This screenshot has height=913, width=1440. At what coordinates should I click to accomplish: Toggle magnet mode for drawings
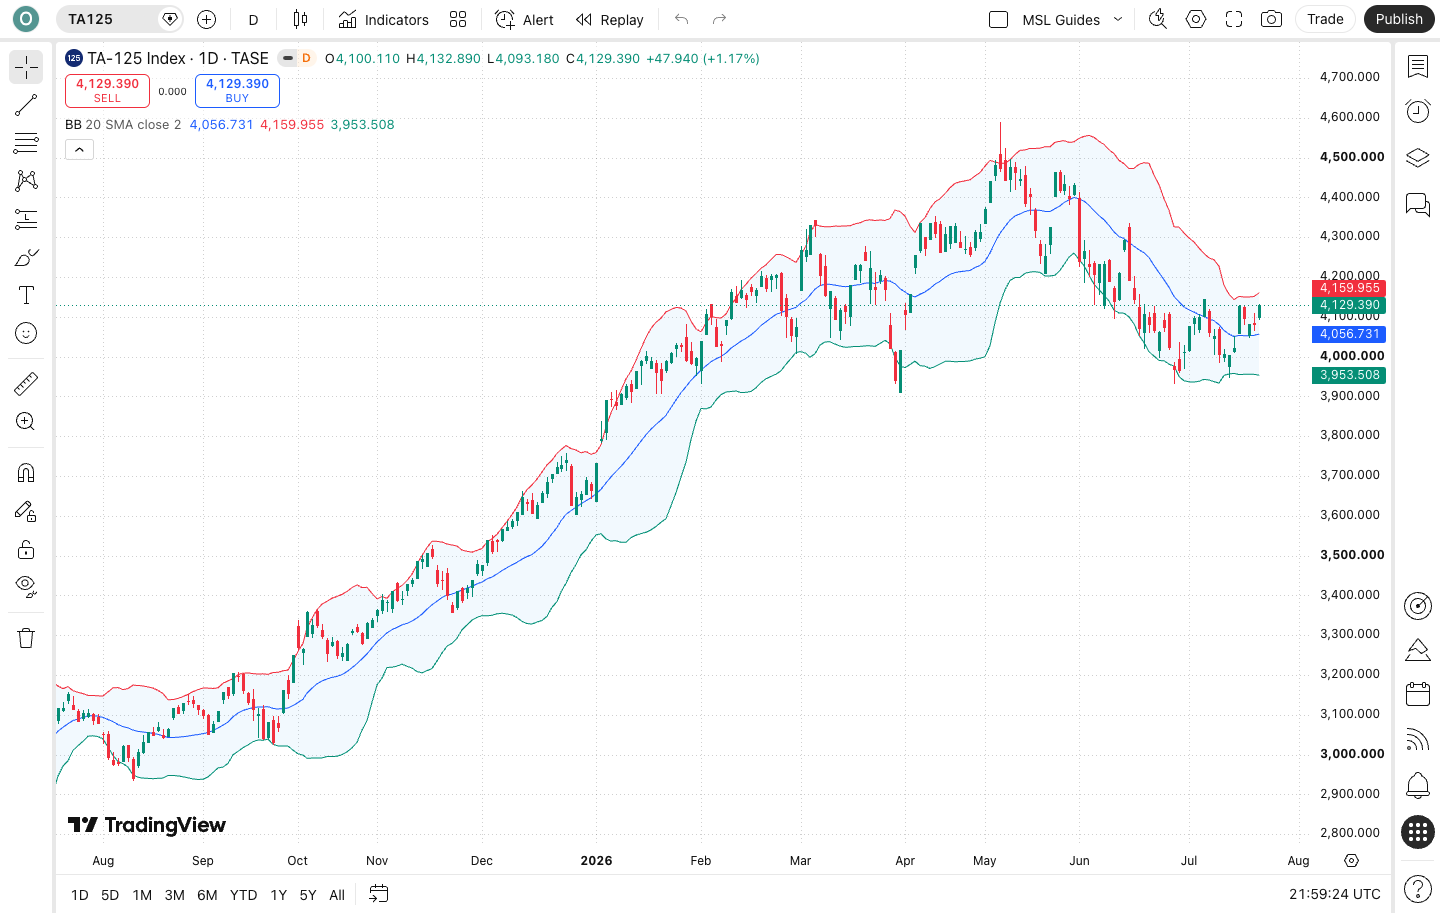(x=26, y=473)
